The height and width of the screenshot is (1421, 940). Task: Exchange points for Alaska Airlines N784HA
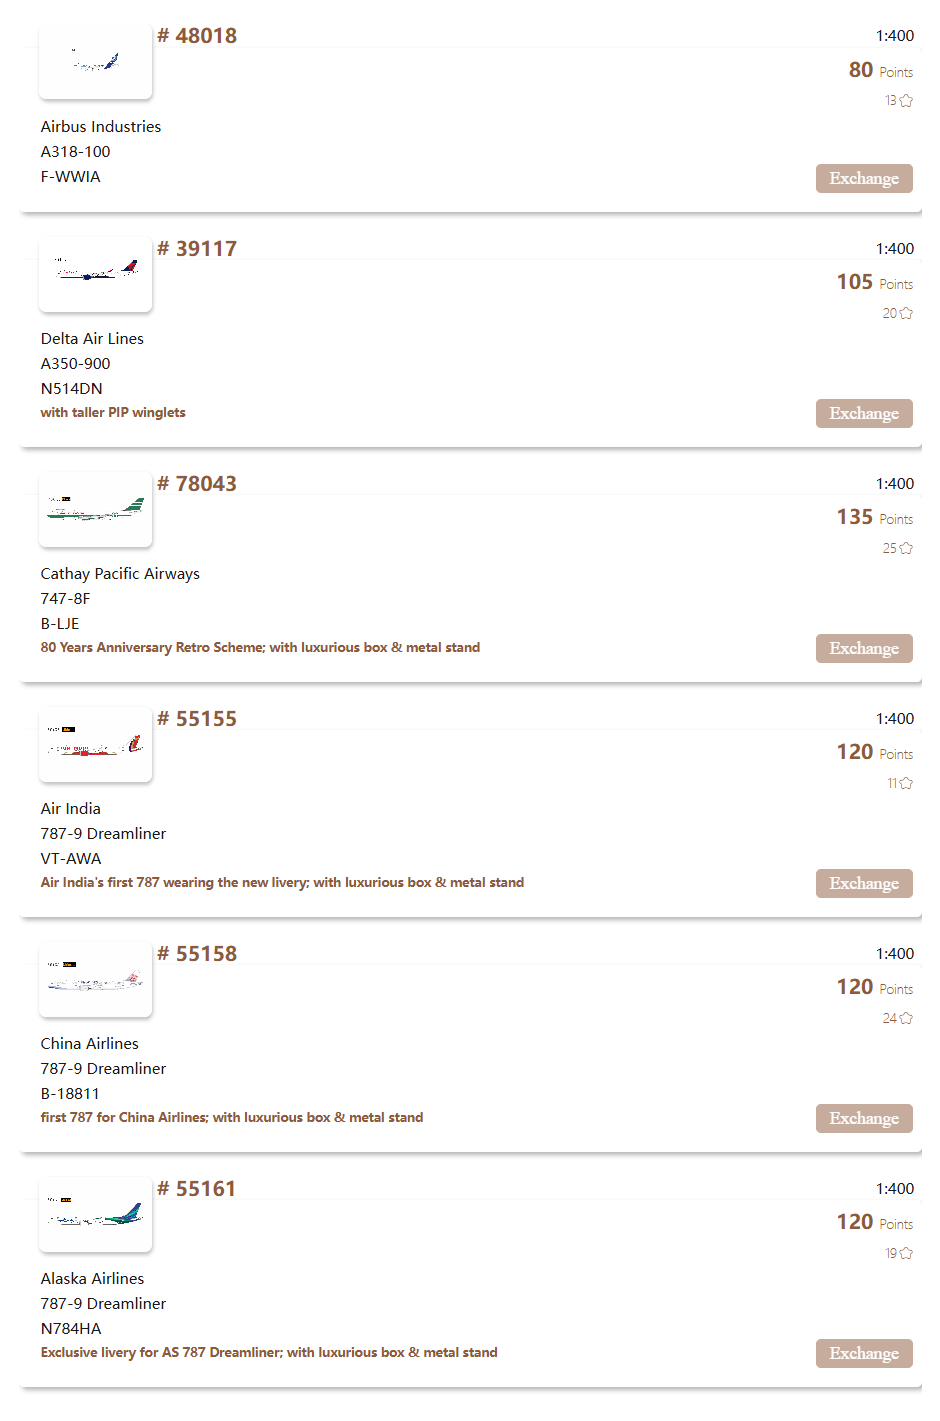click(864, 1353)
